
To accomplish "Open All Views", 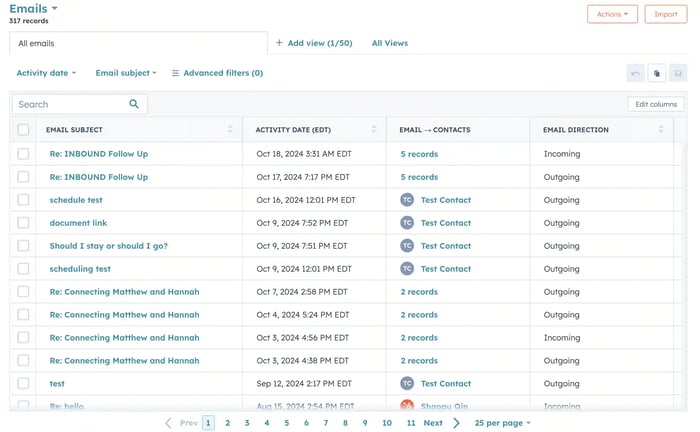I will click(389, 43).
